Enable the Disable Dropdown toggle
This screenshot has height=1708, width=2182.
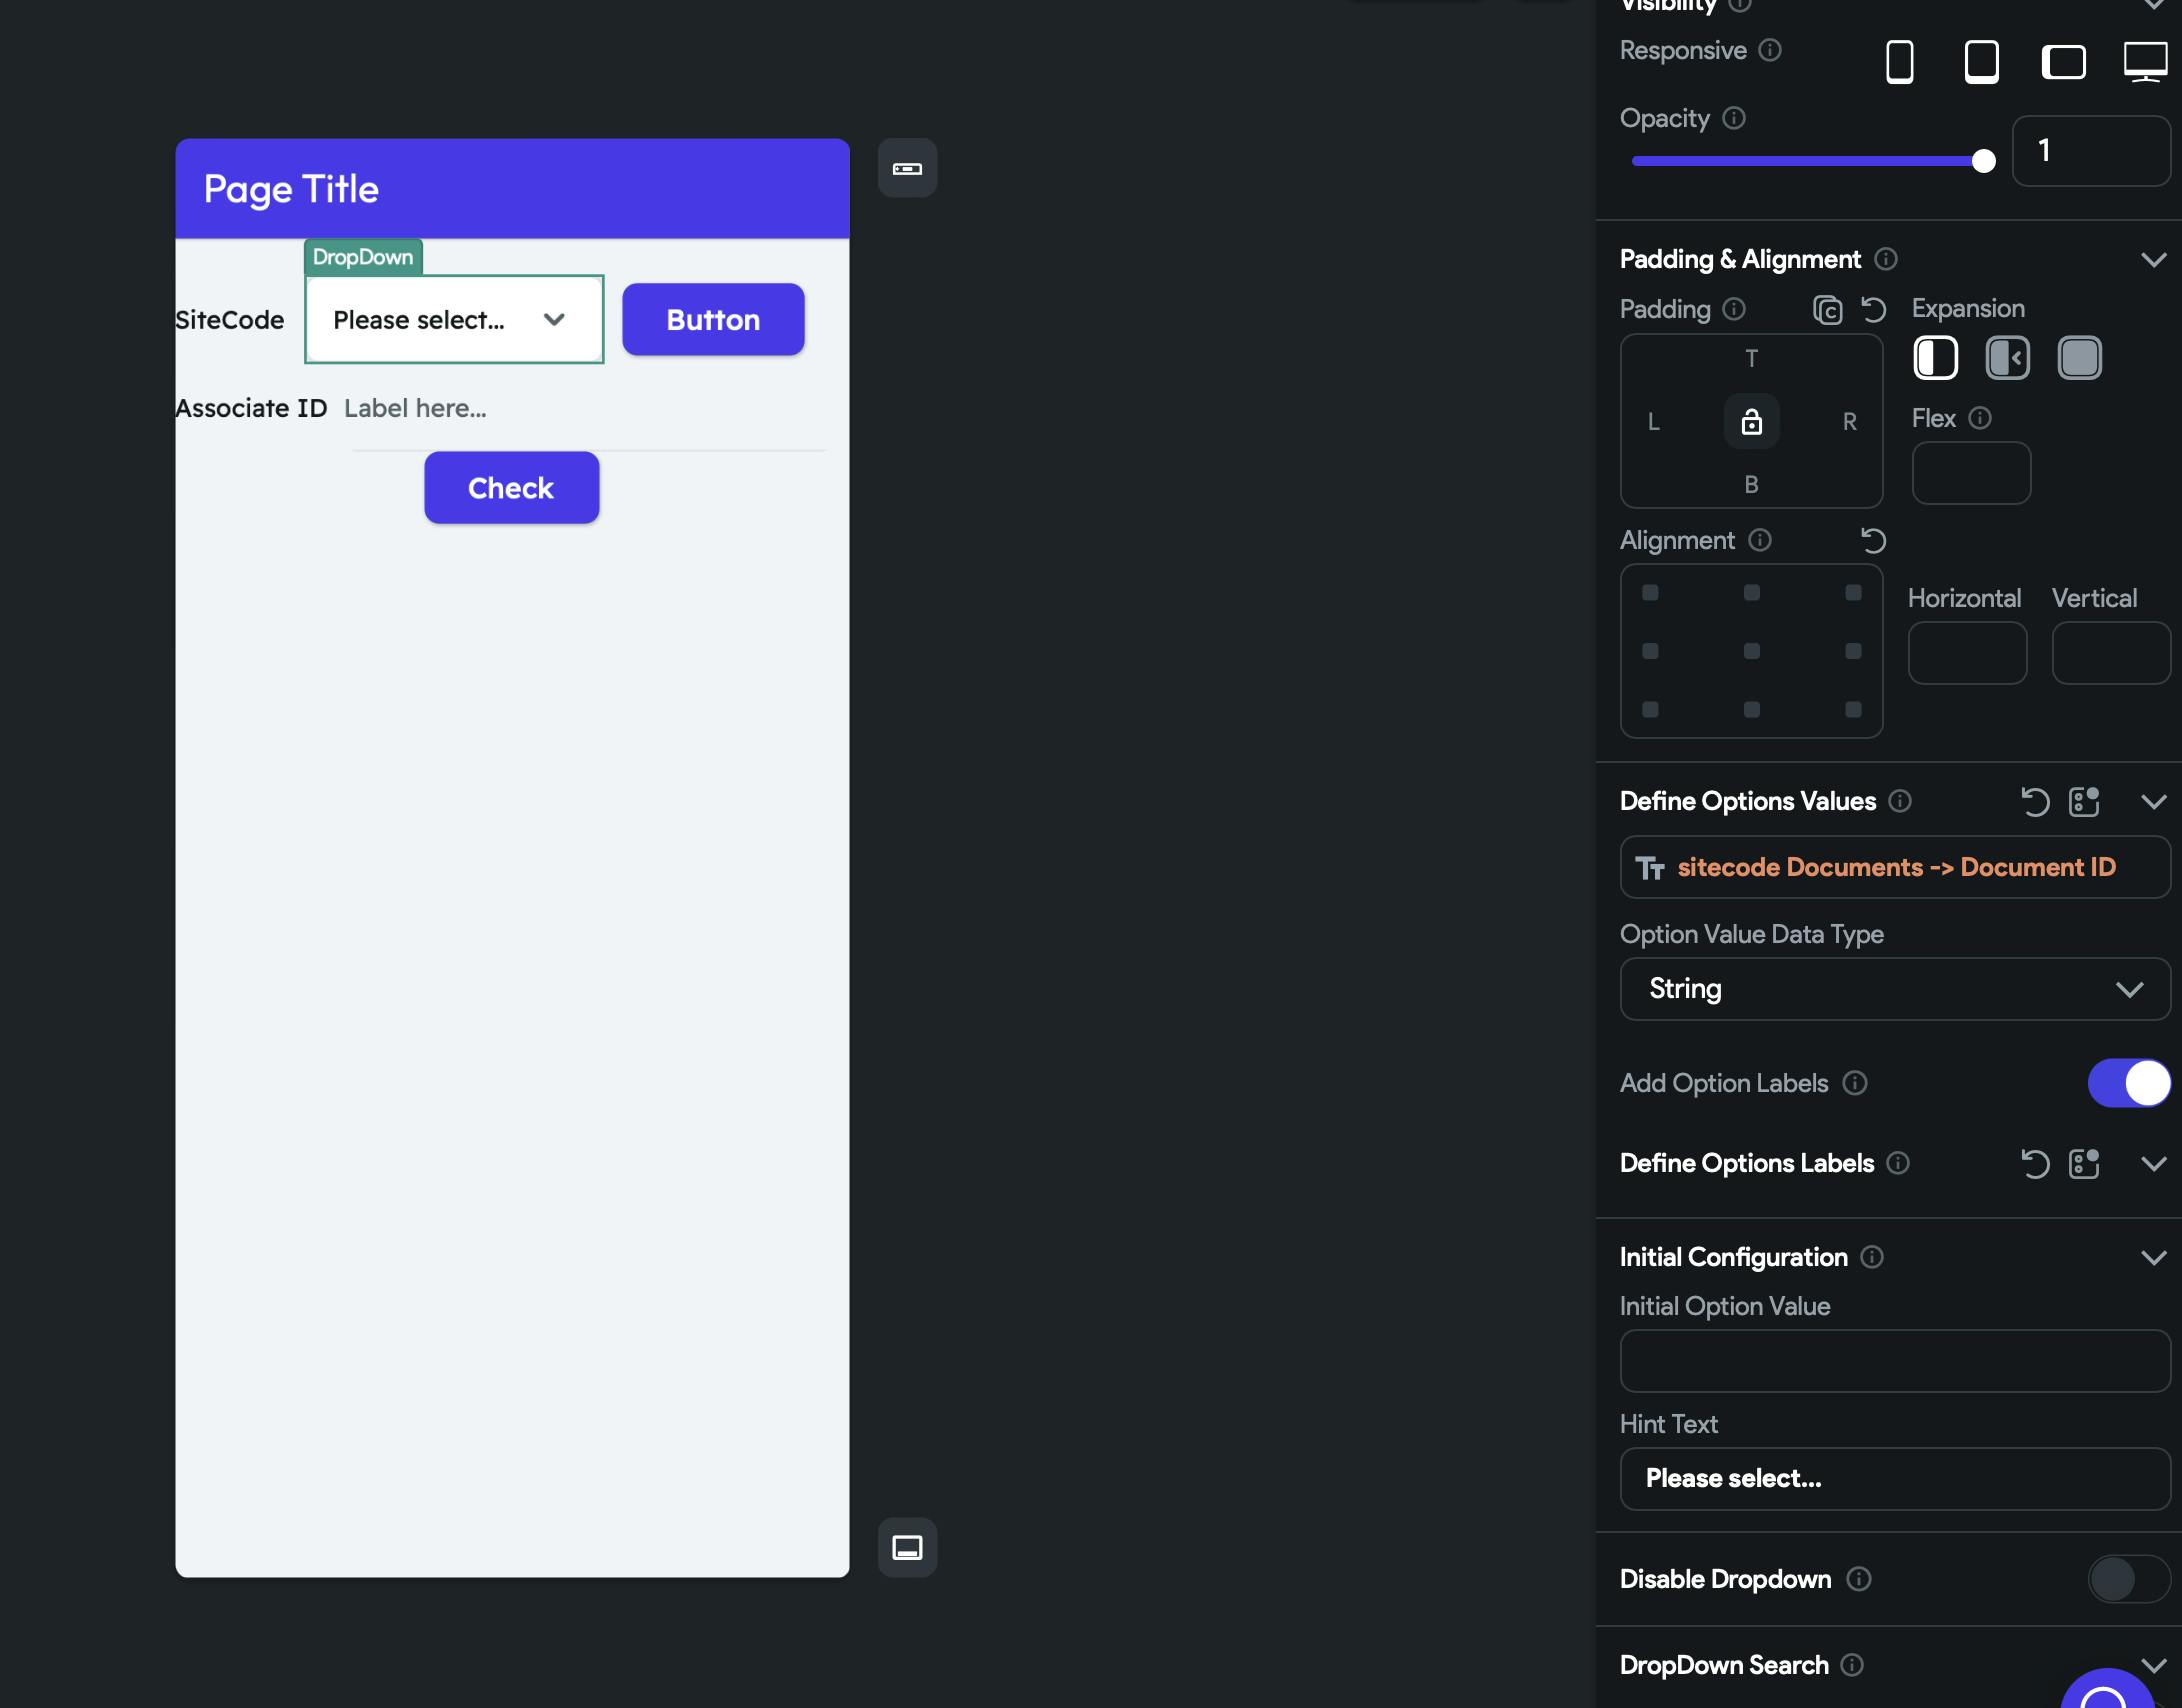tap(2128, 1579)
